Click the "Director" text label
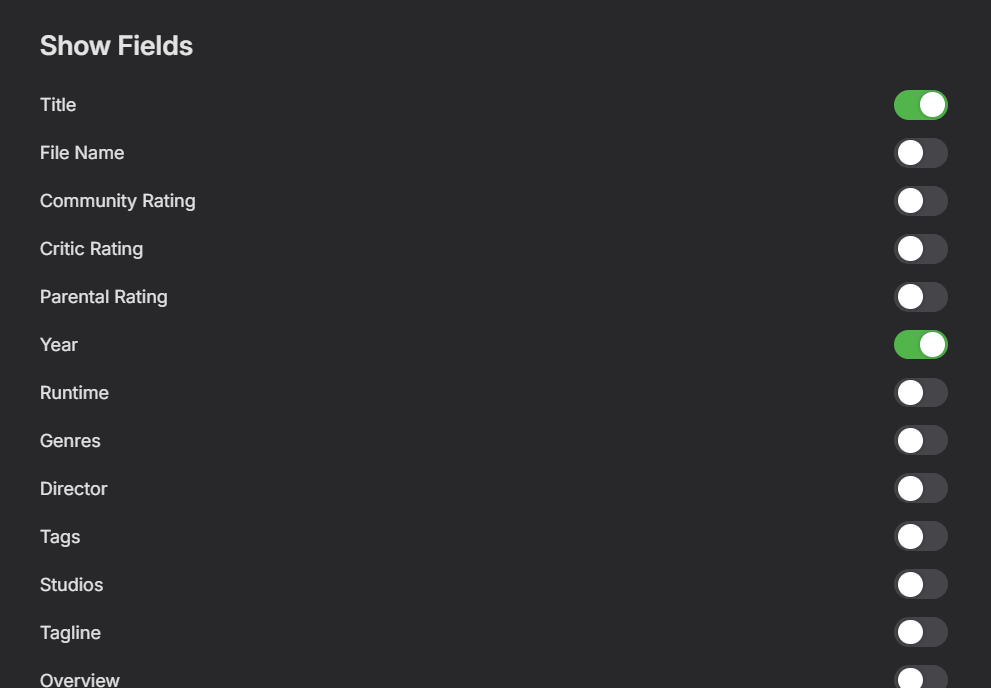The image size is (991, 688). click(73, 489)
